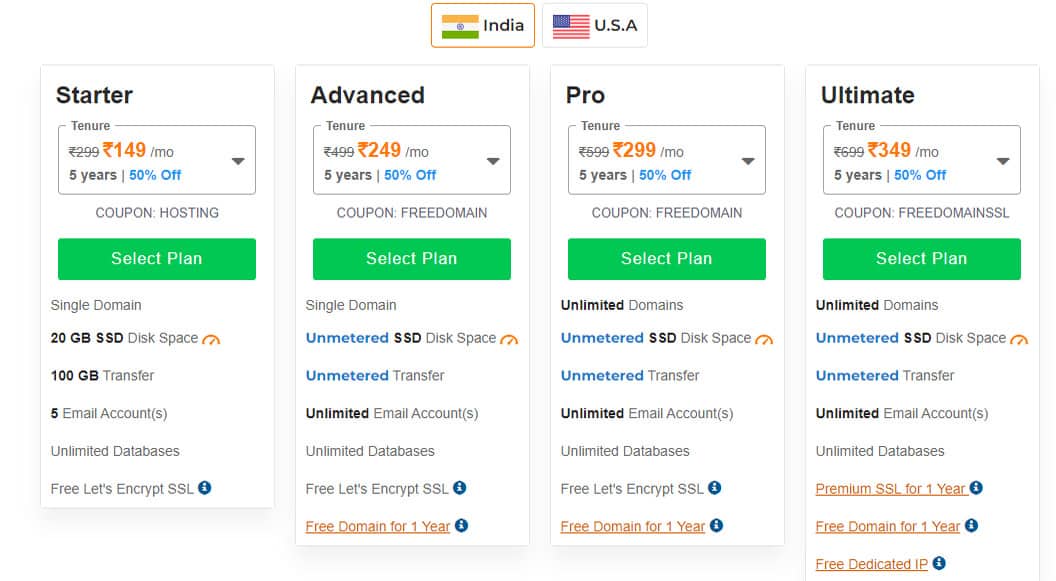Viewport: 1056px width, 581px height.
Task: Click info icon beside Free Dedicated IP
Action: click(940, 564)
